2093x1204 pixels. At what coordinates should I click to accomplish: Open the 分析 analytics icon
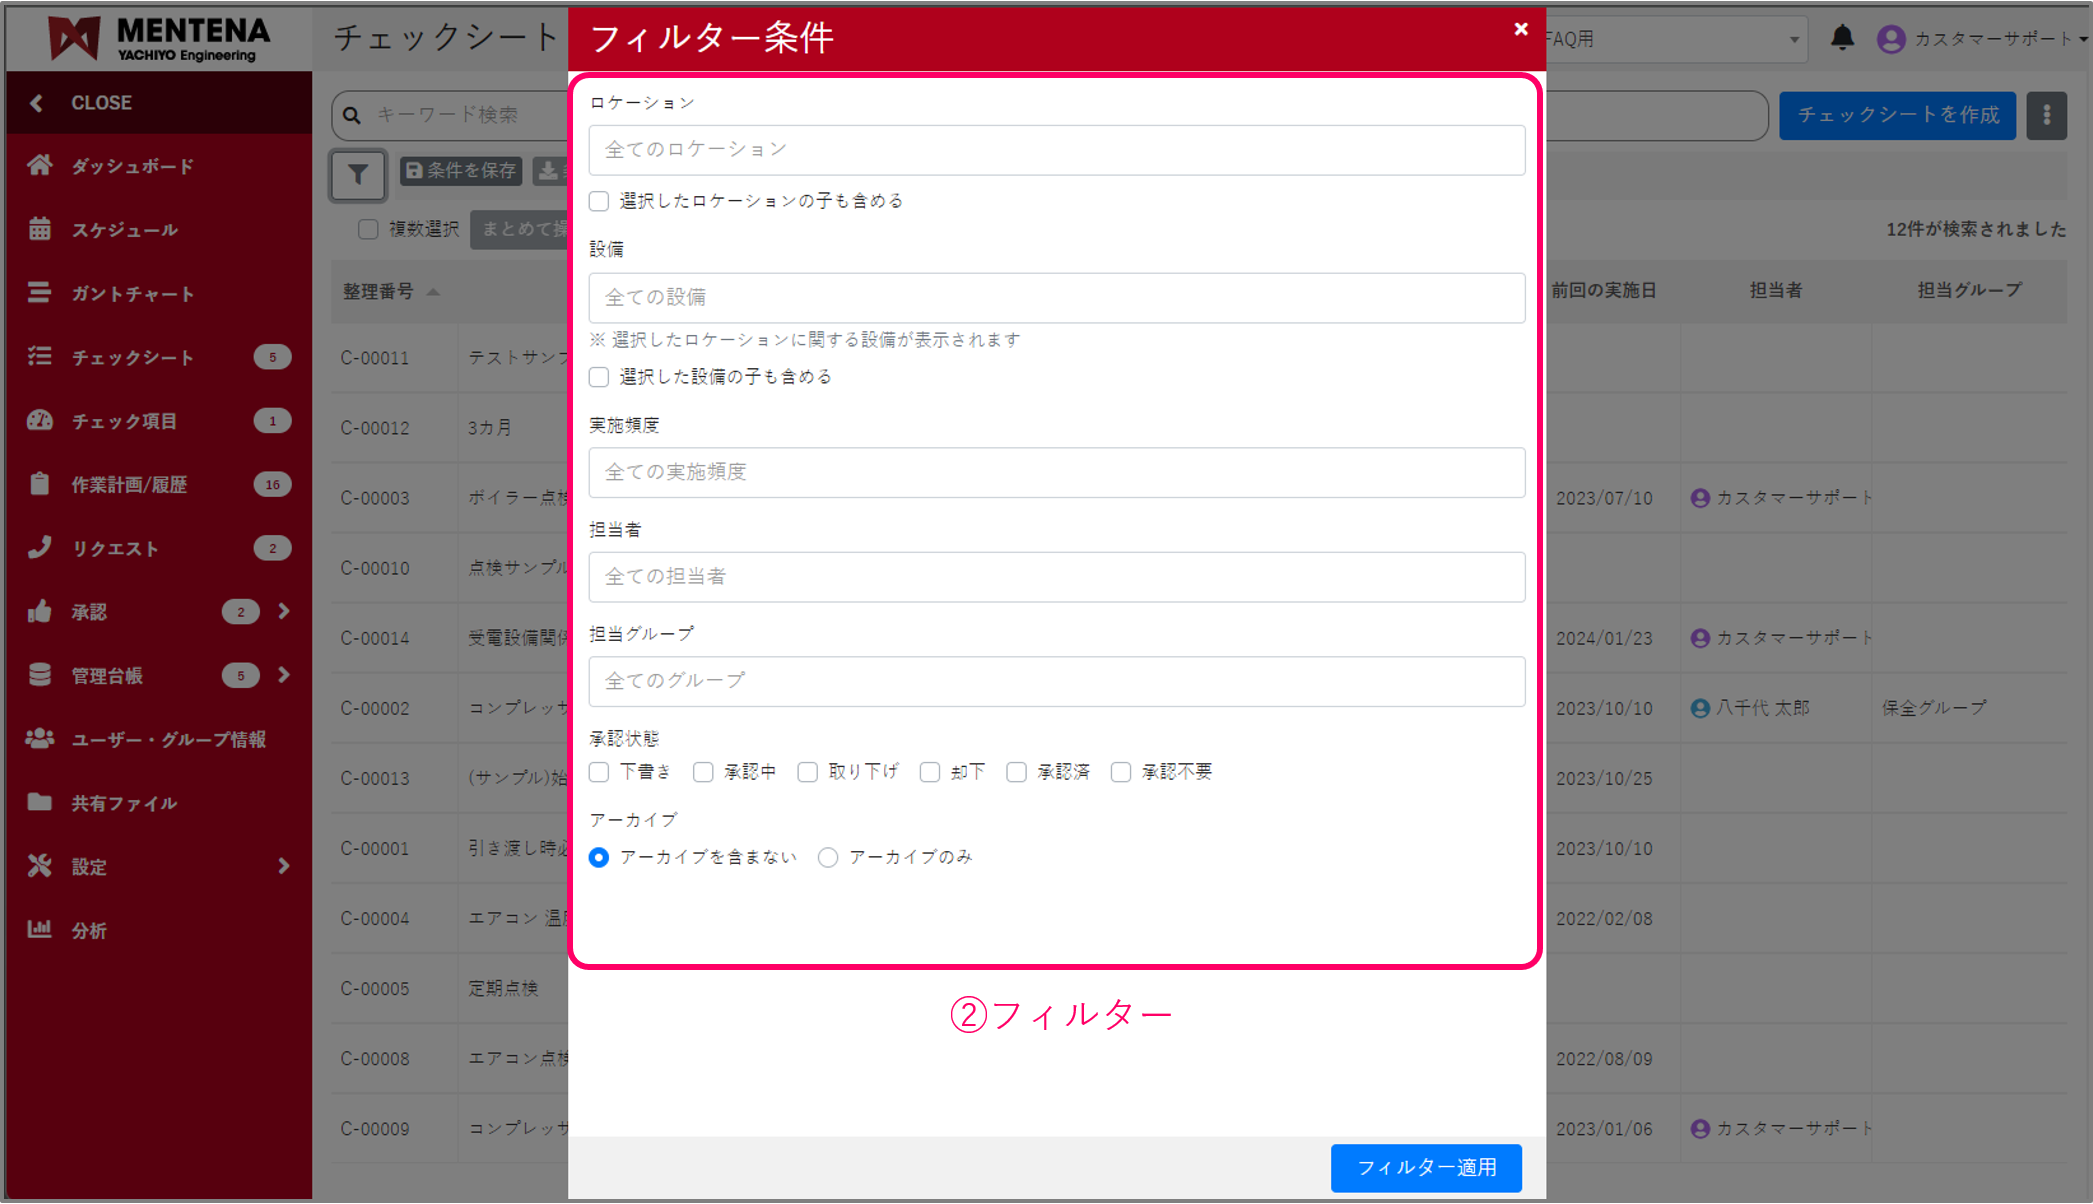pos(40,930)
